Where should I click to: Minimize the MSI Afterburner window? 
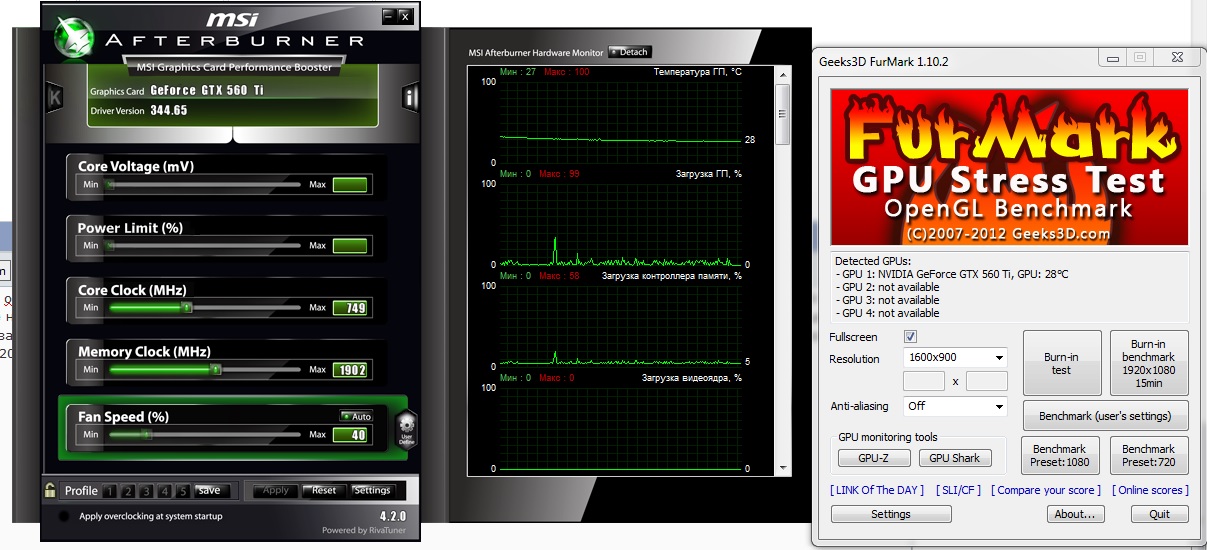pos(389,16)
